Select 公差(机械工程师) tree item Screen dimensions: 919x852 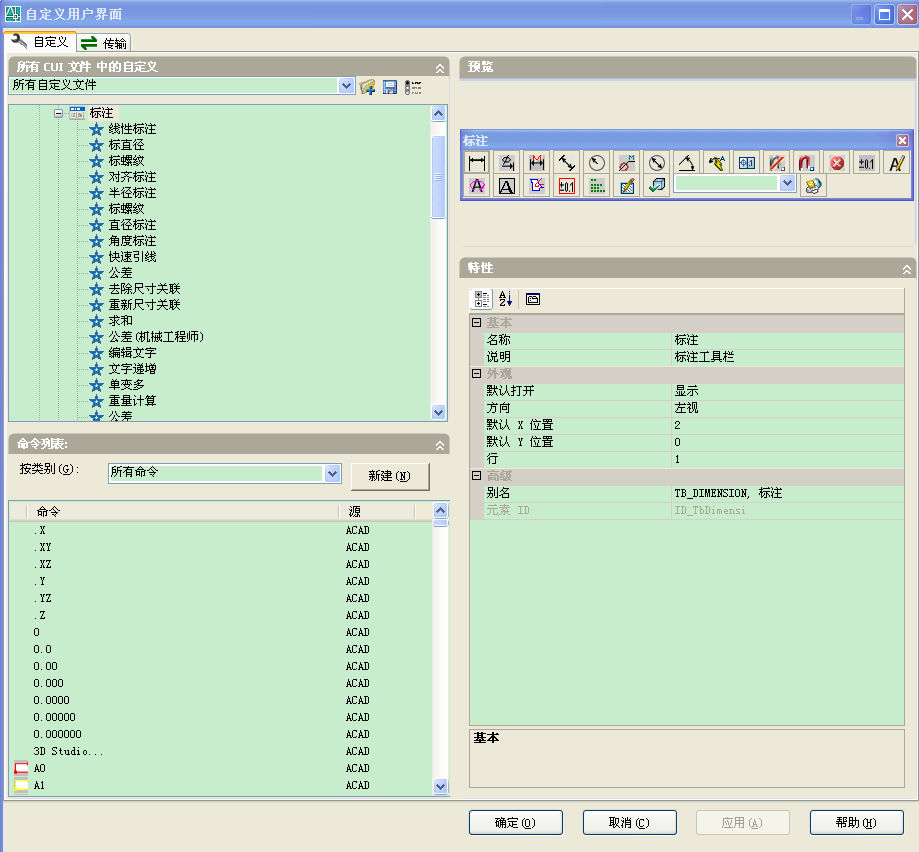click(x=156, y=337)
